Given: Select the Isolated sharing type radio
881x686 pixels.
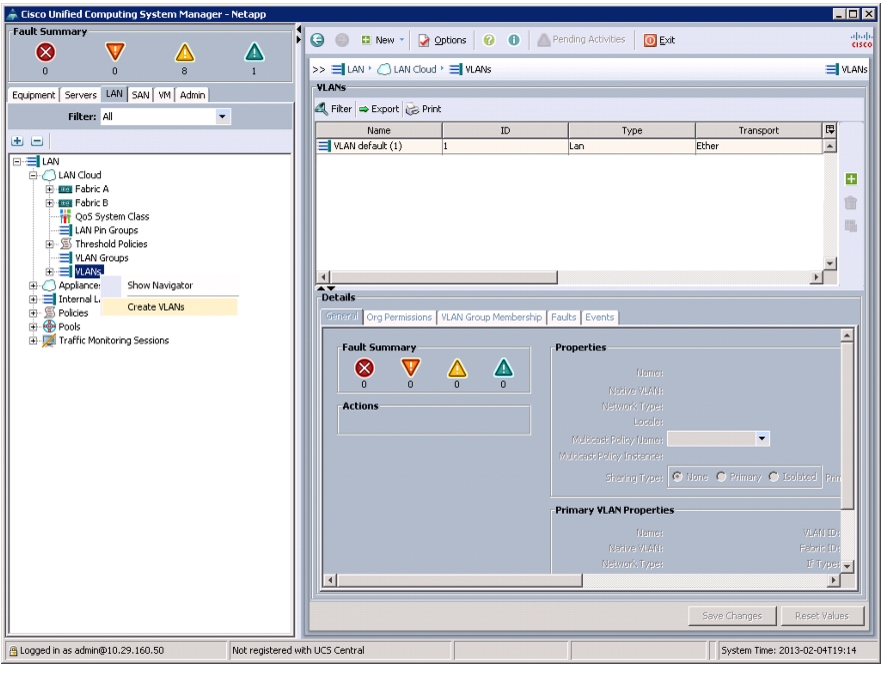Looking at the screenshot, I should click(774, 476).
